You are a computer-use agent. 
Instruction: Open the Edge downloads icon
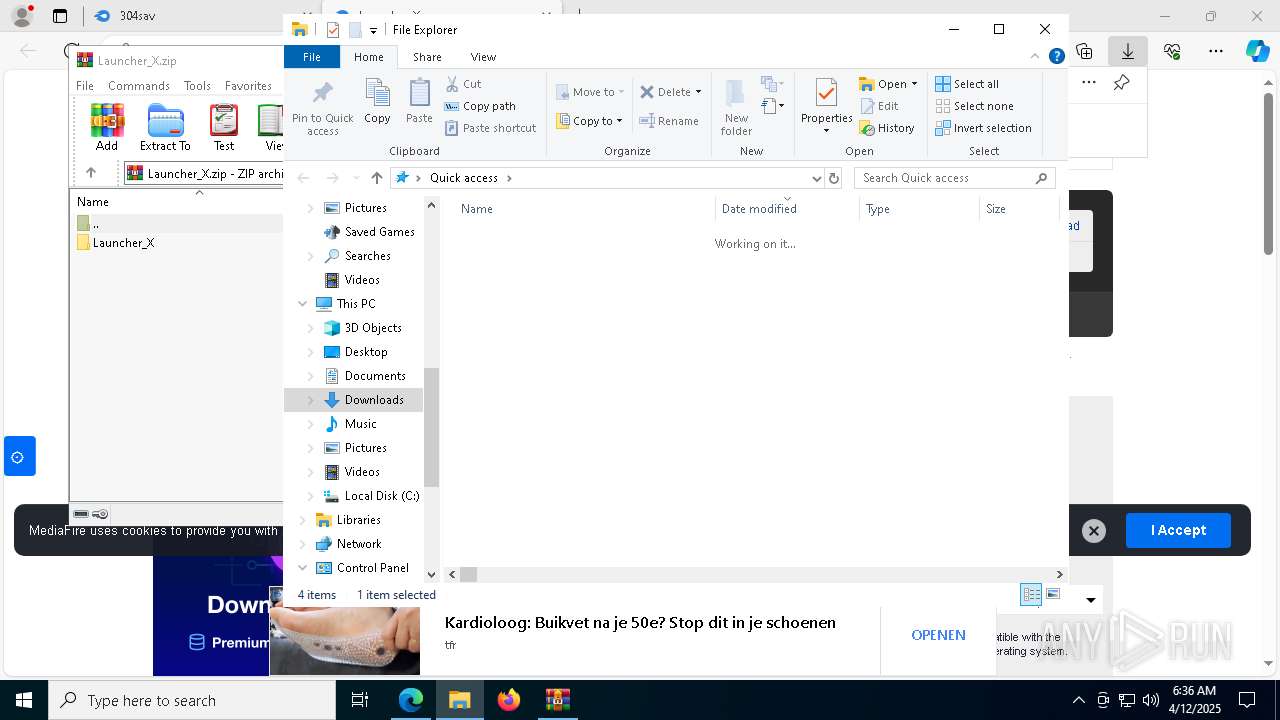point(1128,50)
